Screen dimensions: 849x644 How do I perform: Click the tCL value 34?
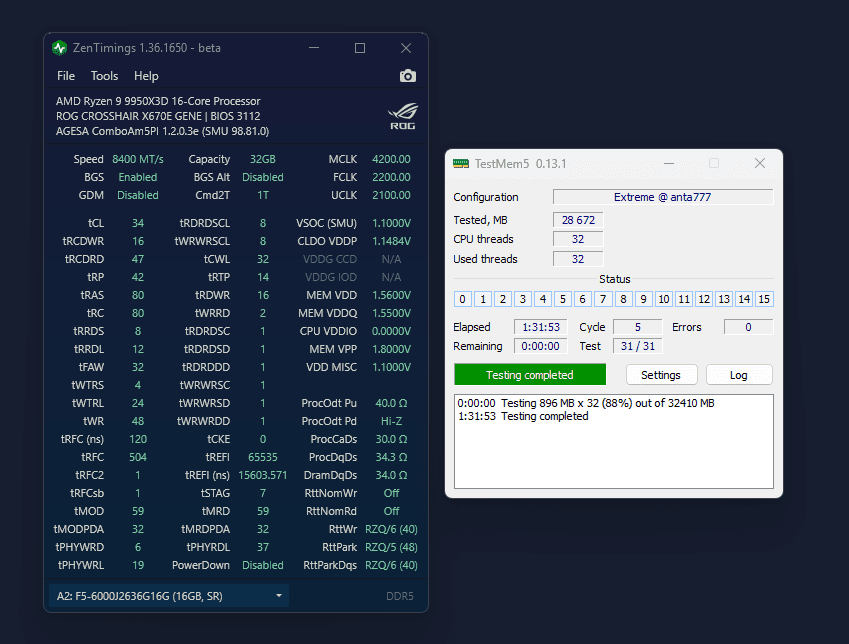click(138, 223)
